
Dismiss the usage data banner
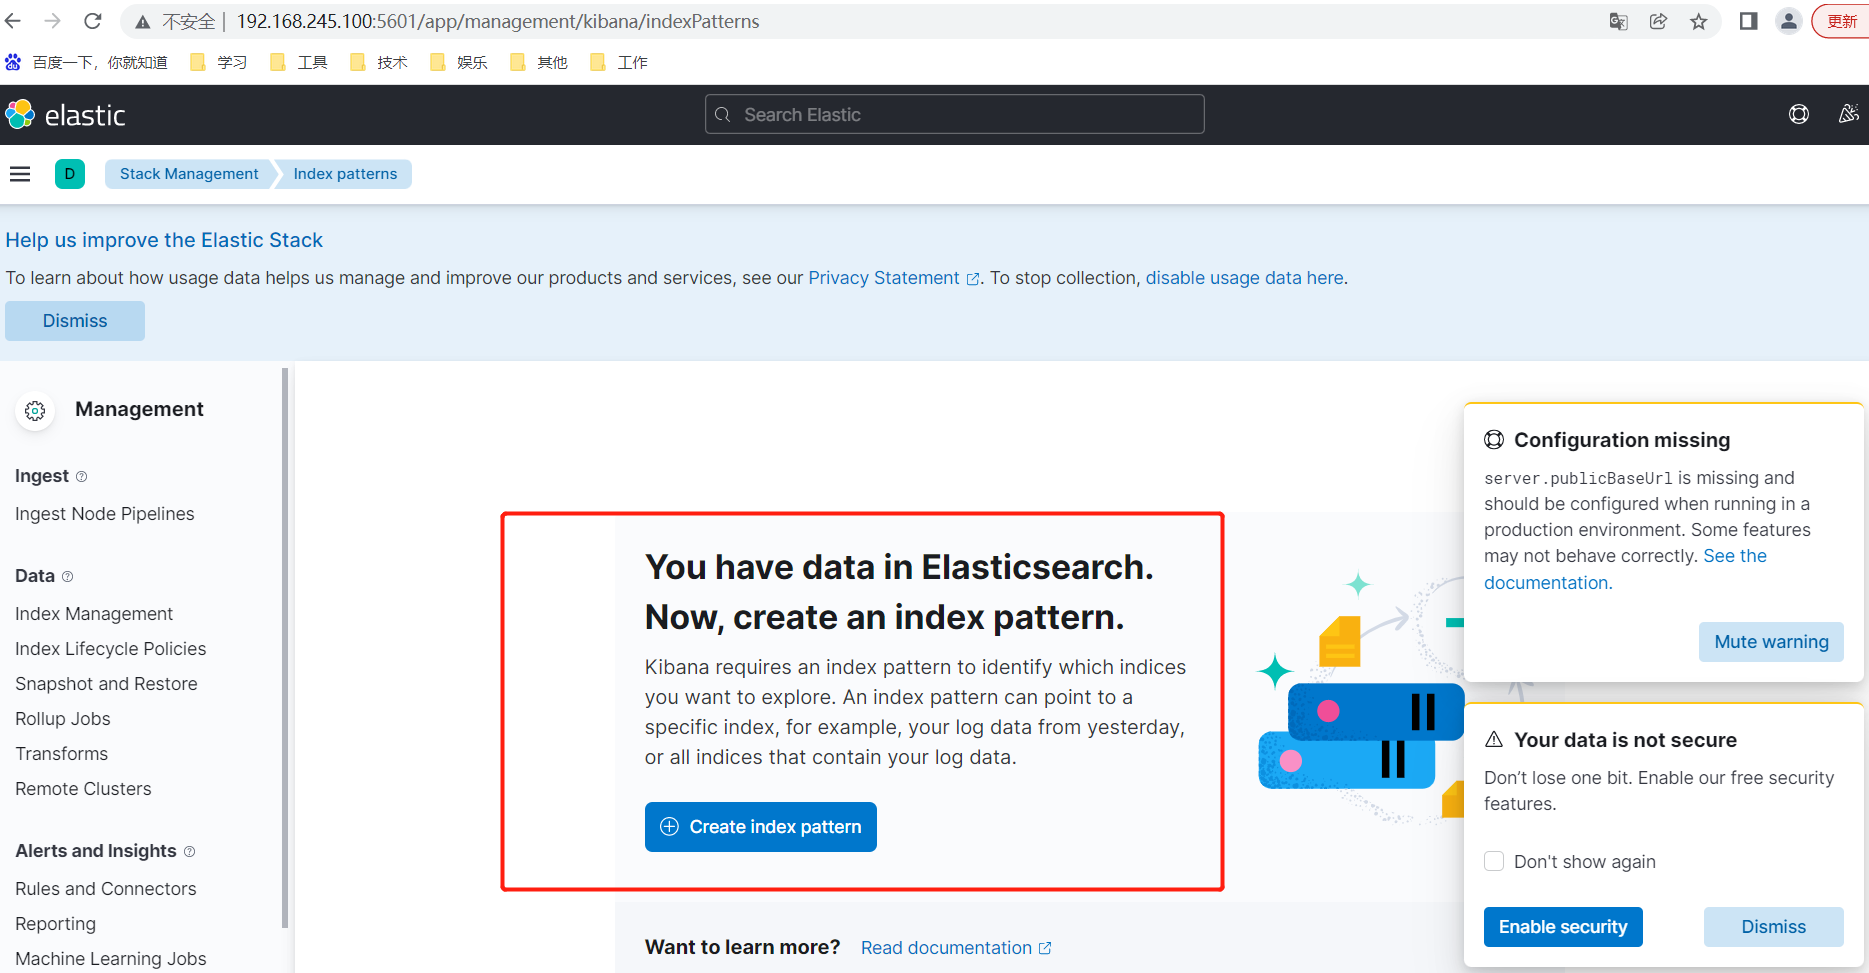(75, 321)
